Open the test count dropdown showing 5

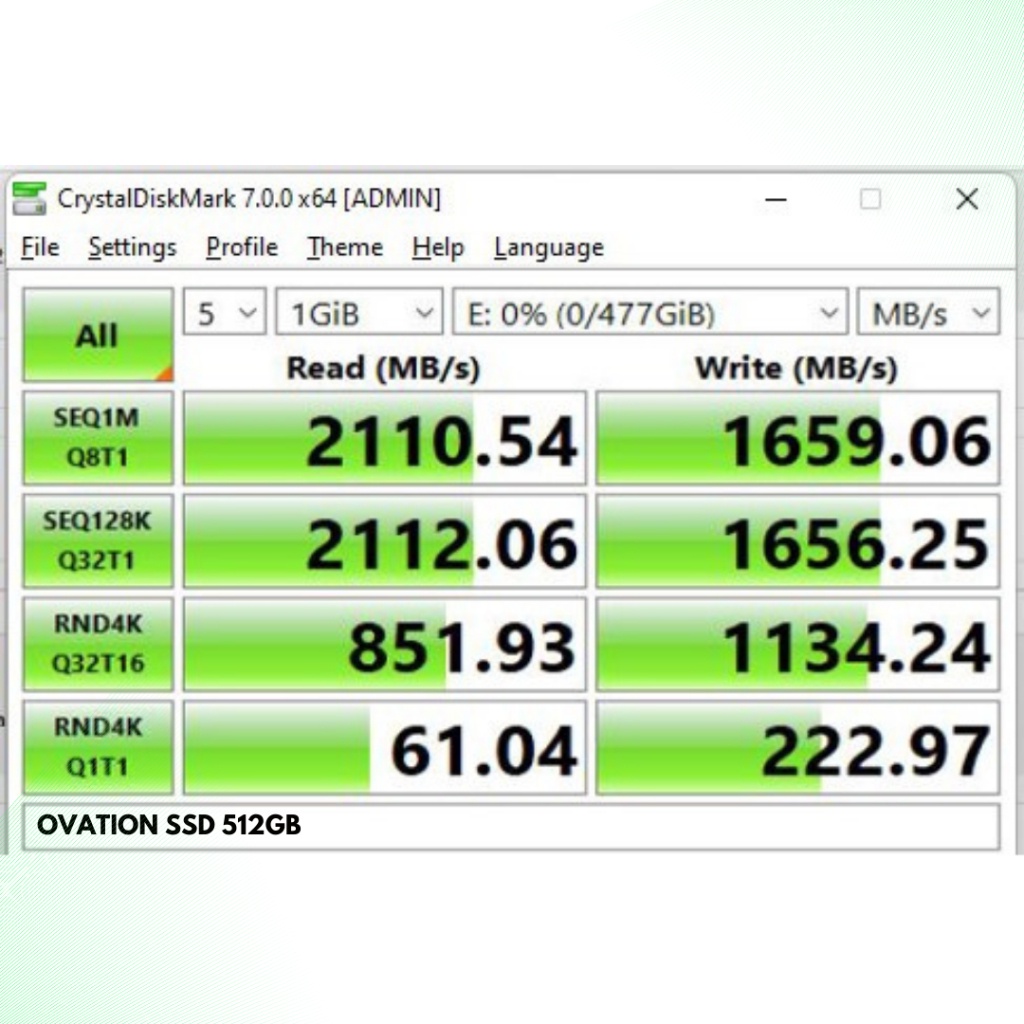click(223, 312)
